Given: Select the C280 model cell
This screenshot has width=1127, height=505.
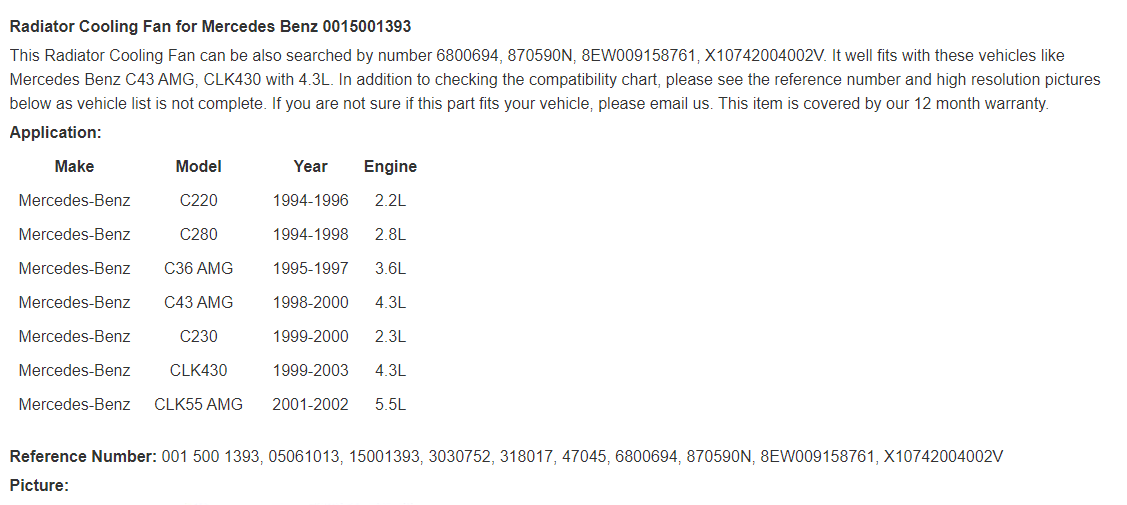Looking at the screenshot, I should 198,234.
